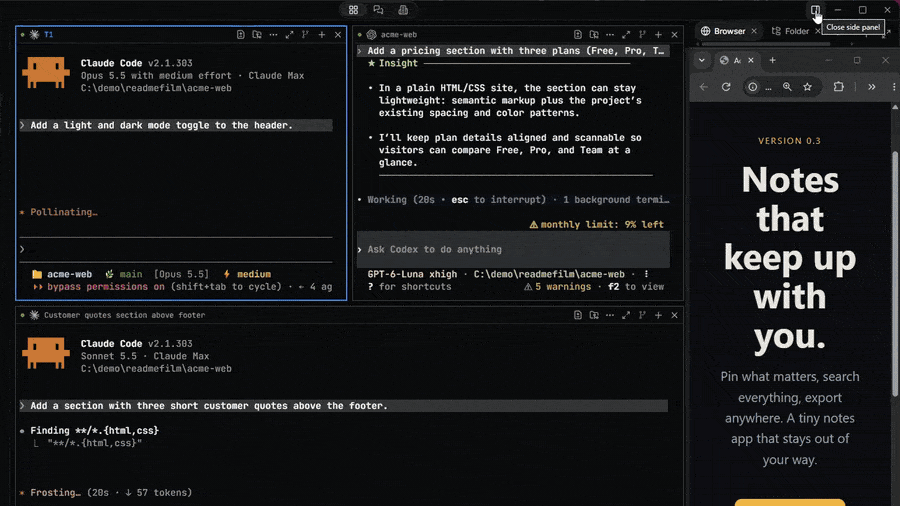The width and height of the screenshot is (900, 506).
Task: Show hidden toolbar items with double chevron
Action: 872,87
